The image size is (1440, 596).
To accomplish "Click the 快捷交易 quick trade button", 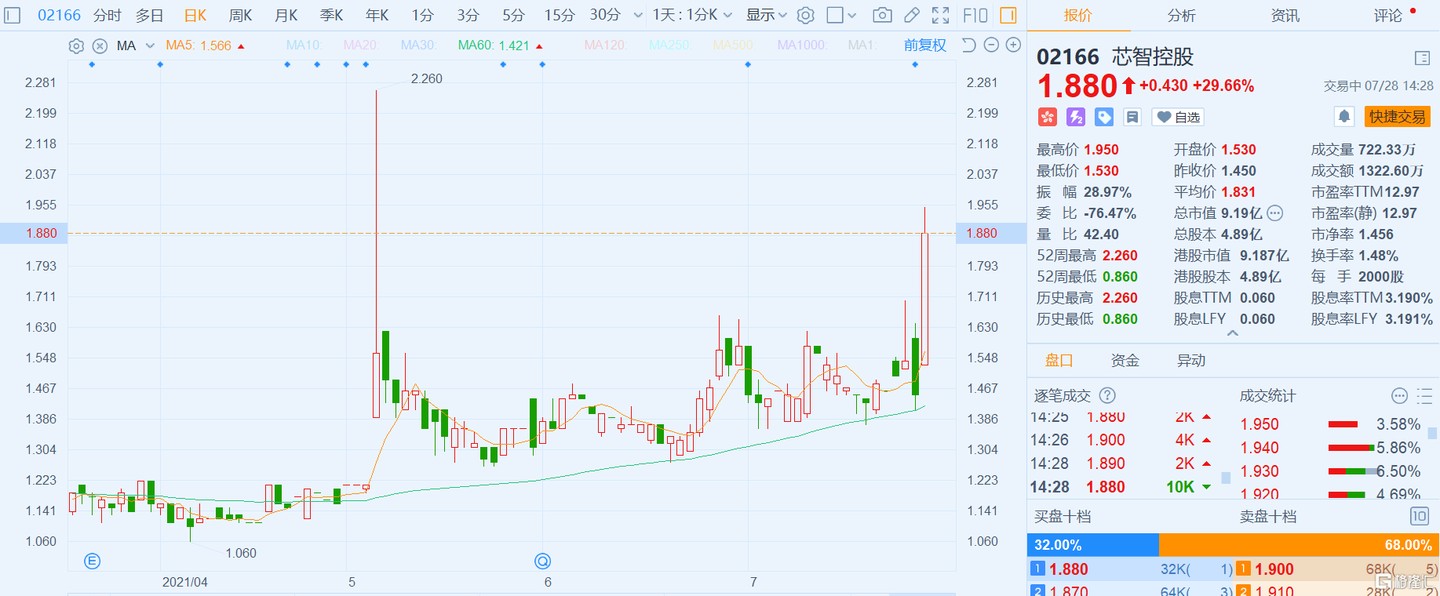I will click(x=1397, y=117).
